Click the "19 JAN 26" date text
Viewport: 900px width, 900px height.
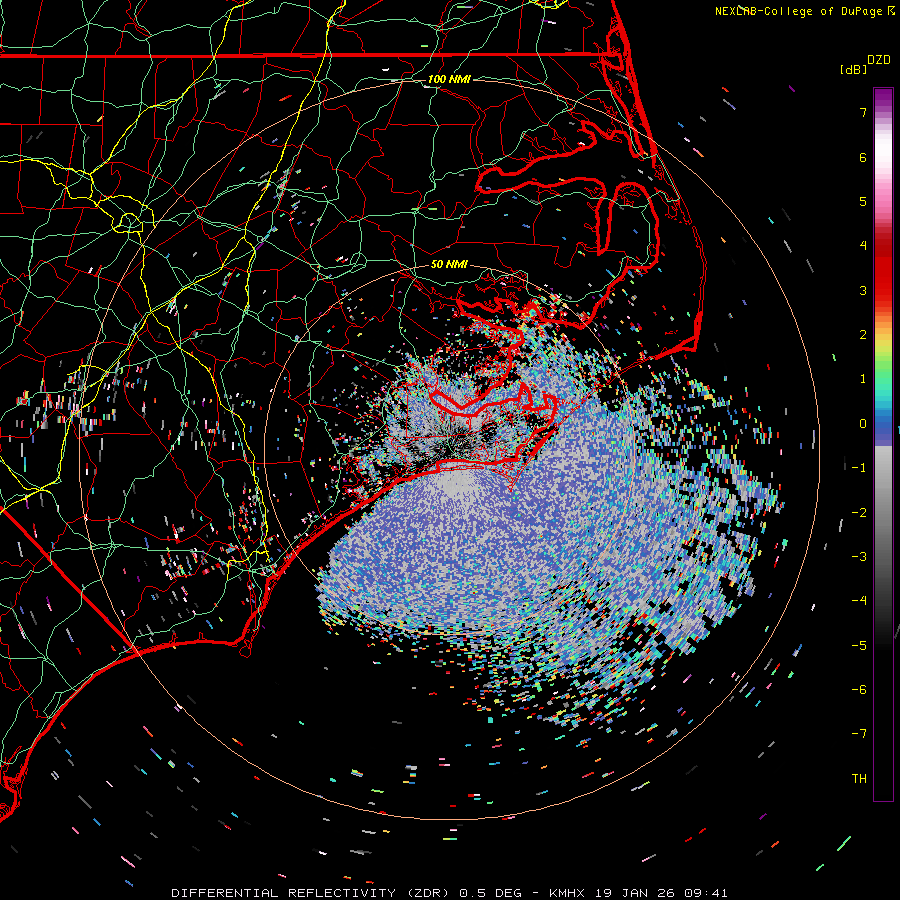tap(634, 893)
